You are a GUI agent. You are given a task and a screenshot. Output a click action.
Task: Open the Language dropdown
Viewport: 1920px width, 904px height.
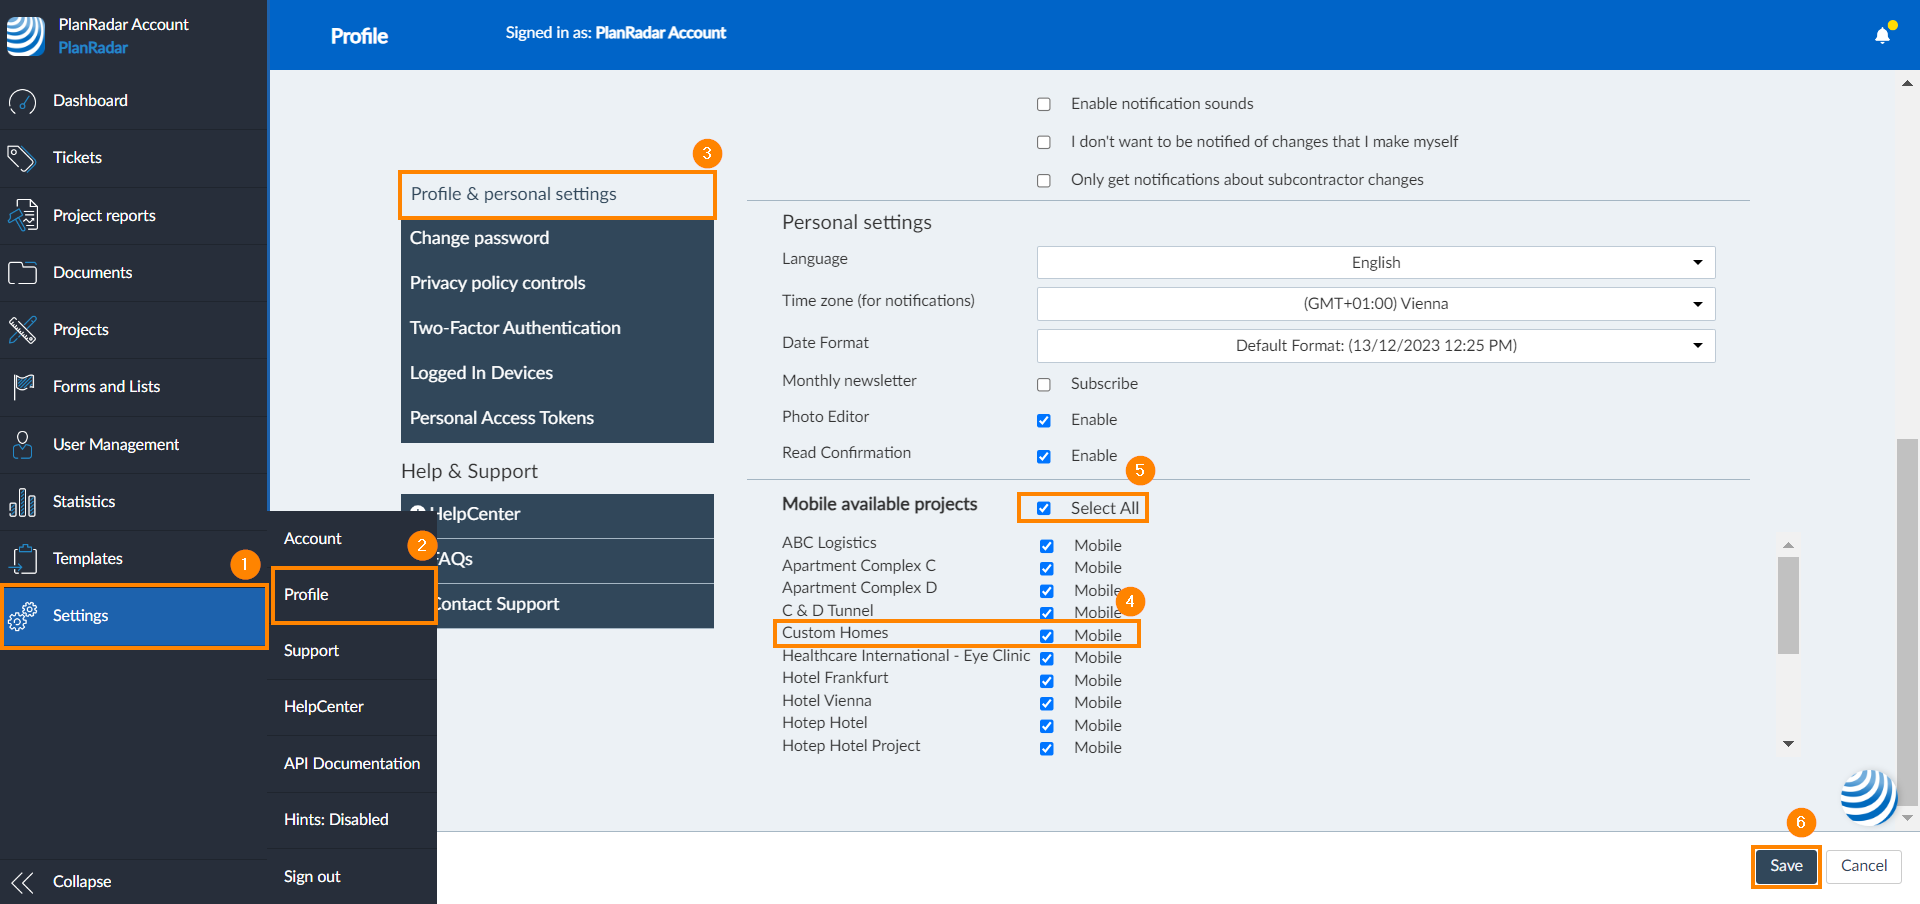(1375, 262)
